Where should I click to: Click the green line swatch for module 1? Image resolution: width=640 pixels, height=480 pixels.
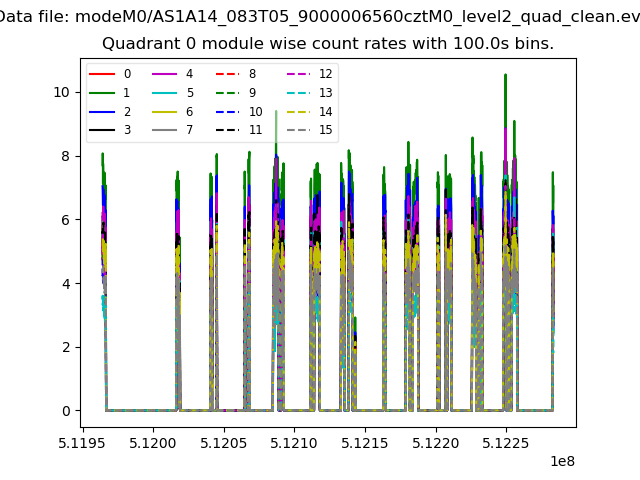click(x=101, y=93)
